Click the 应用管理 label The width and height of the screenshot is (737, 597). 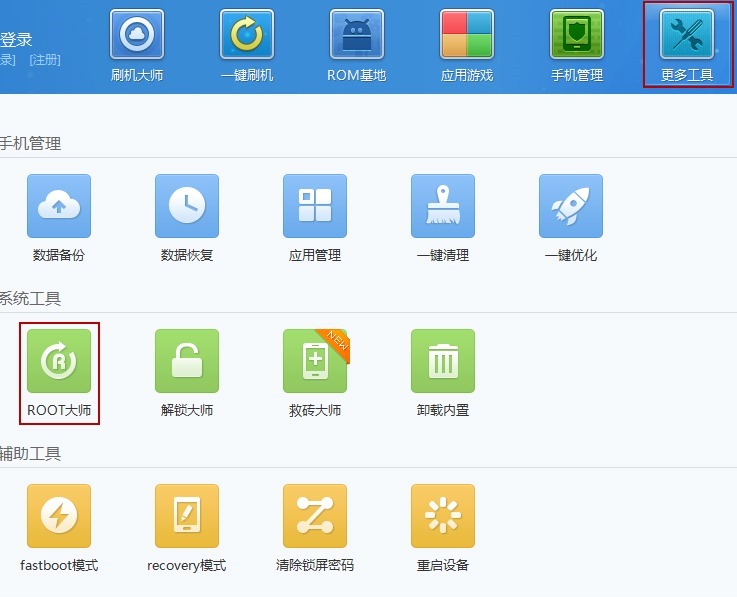tap(315, 255)
